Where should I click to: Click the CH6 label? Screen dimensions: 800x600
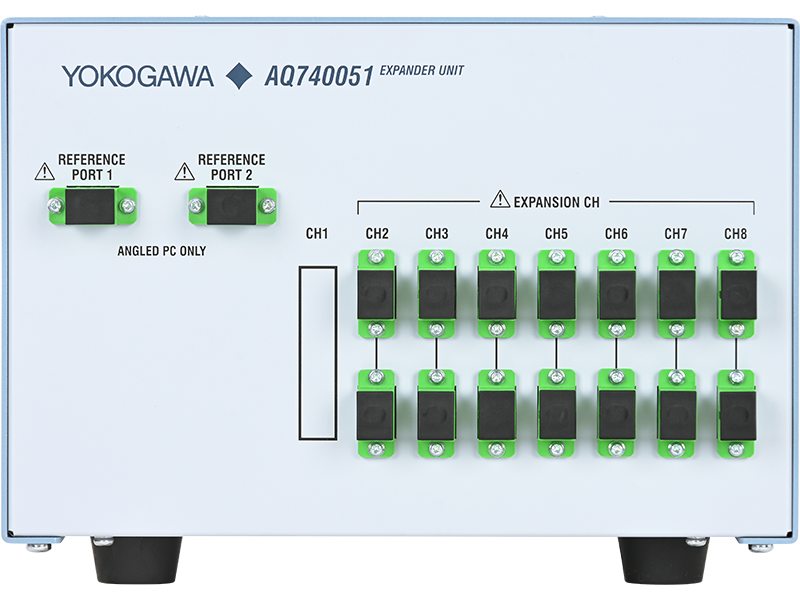coord(616,234)
